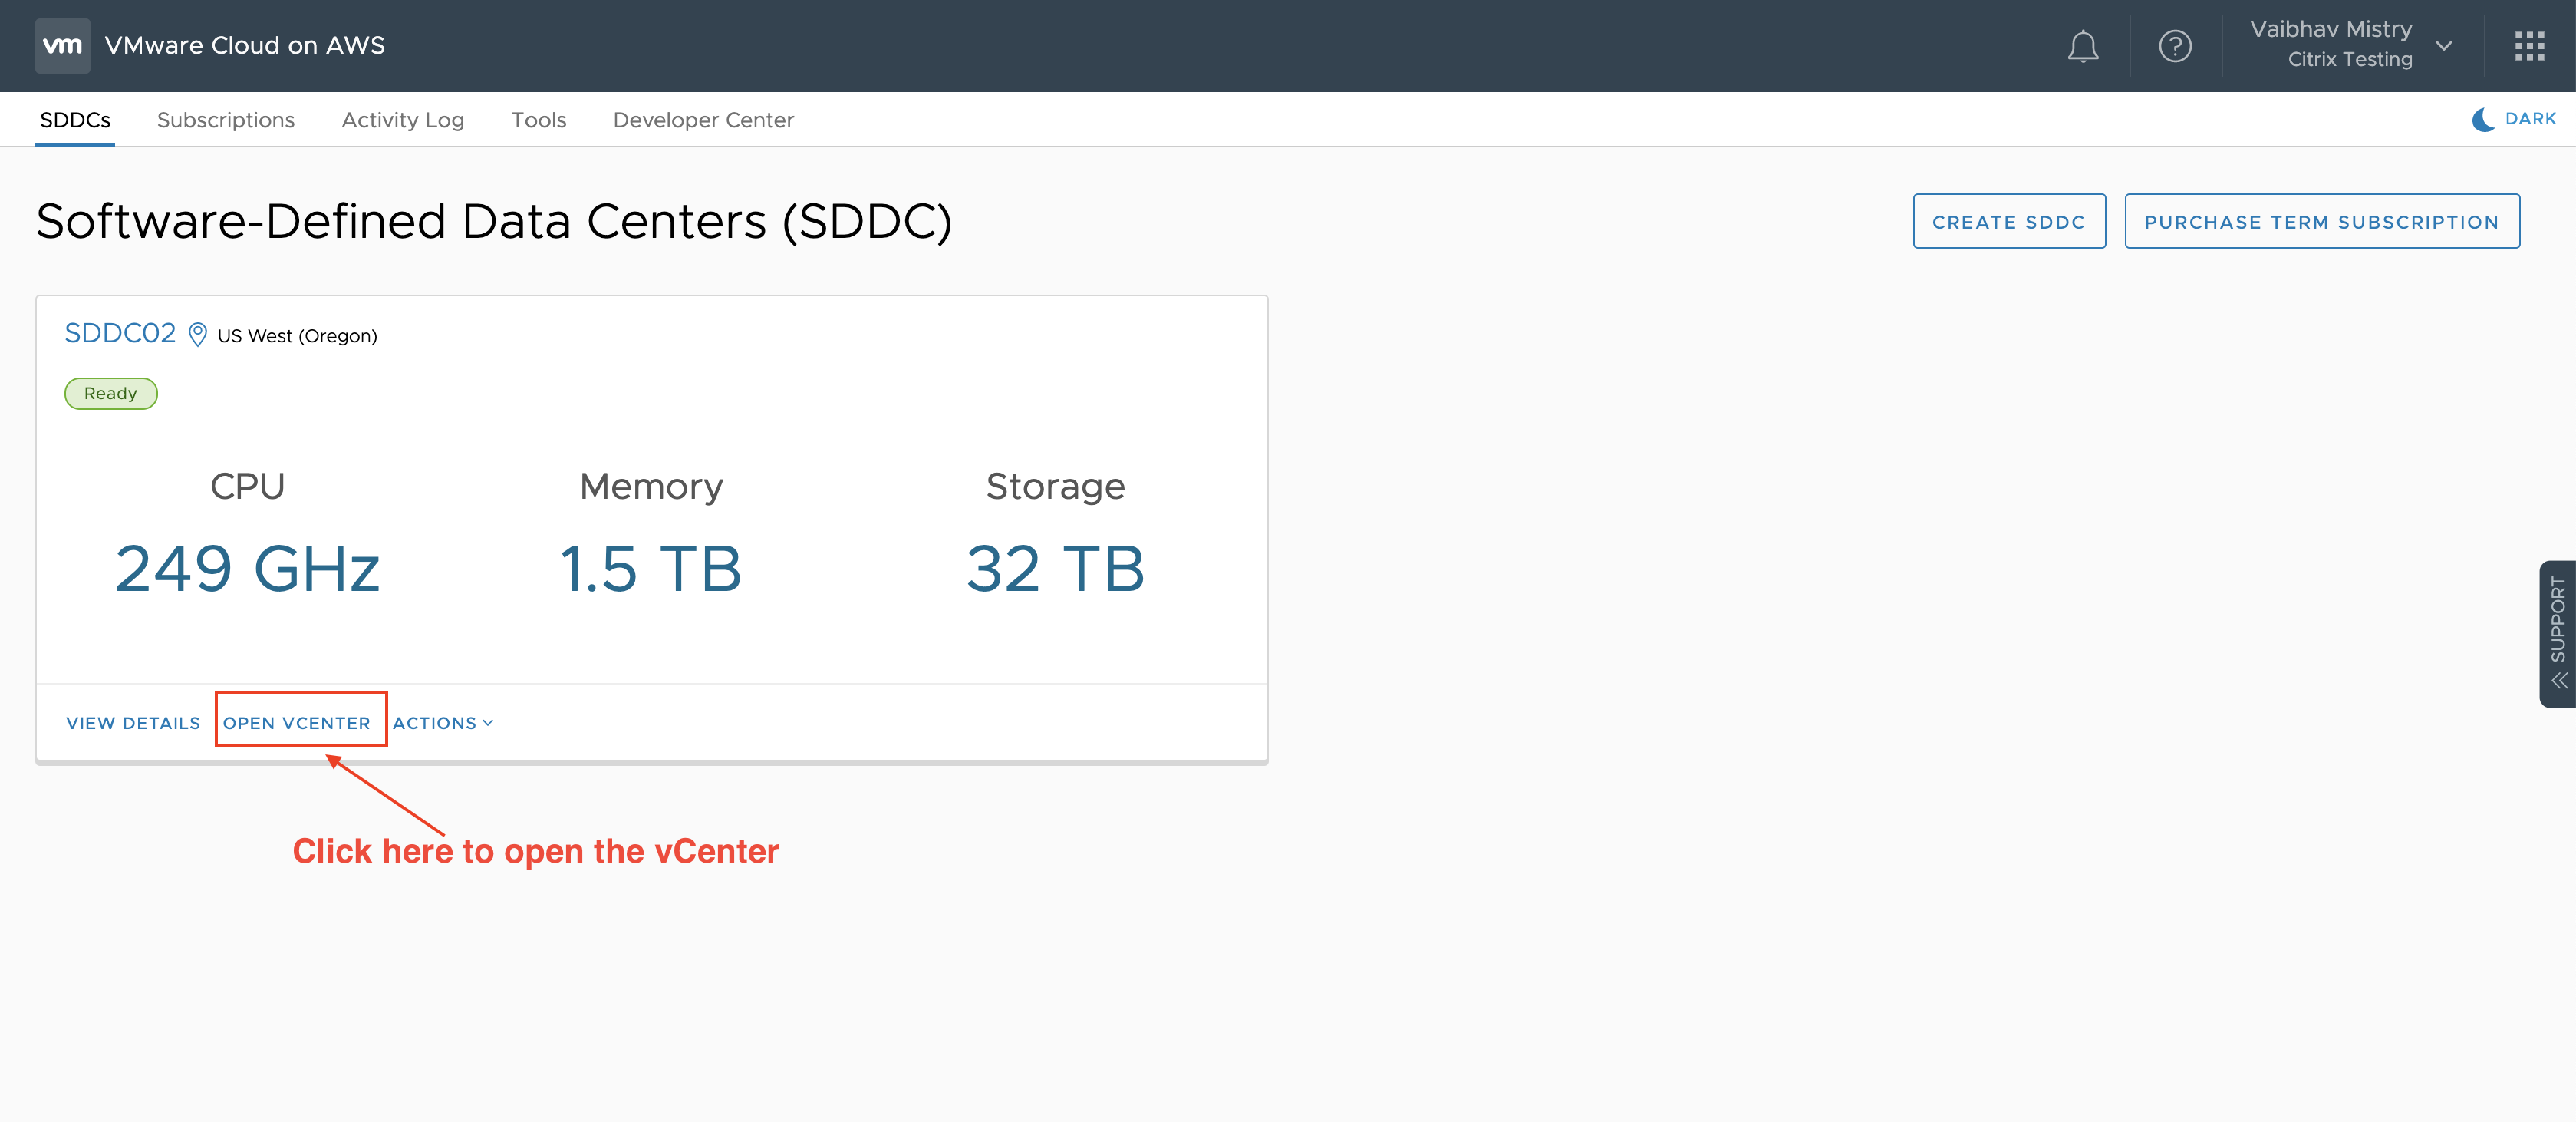2576x1122 pixels.
Task: Click the SDDCs tab
Action: 72,120
